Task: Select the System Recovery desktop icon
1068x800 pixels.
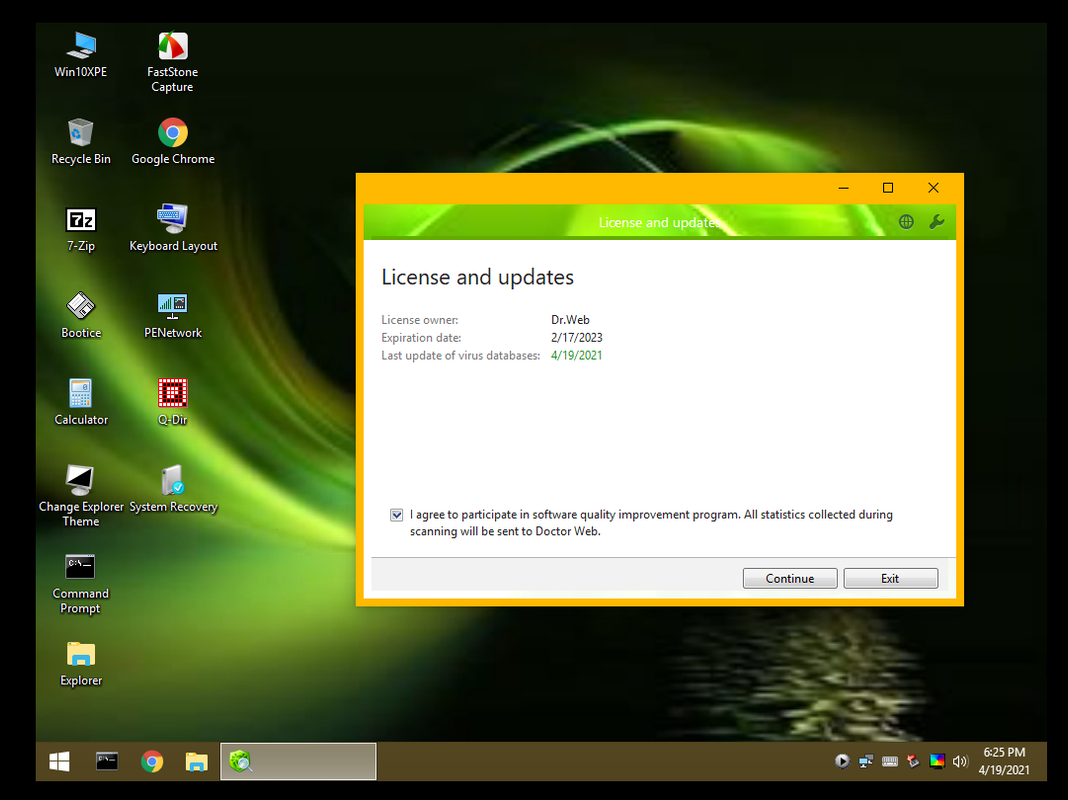Action: point(173,489)
